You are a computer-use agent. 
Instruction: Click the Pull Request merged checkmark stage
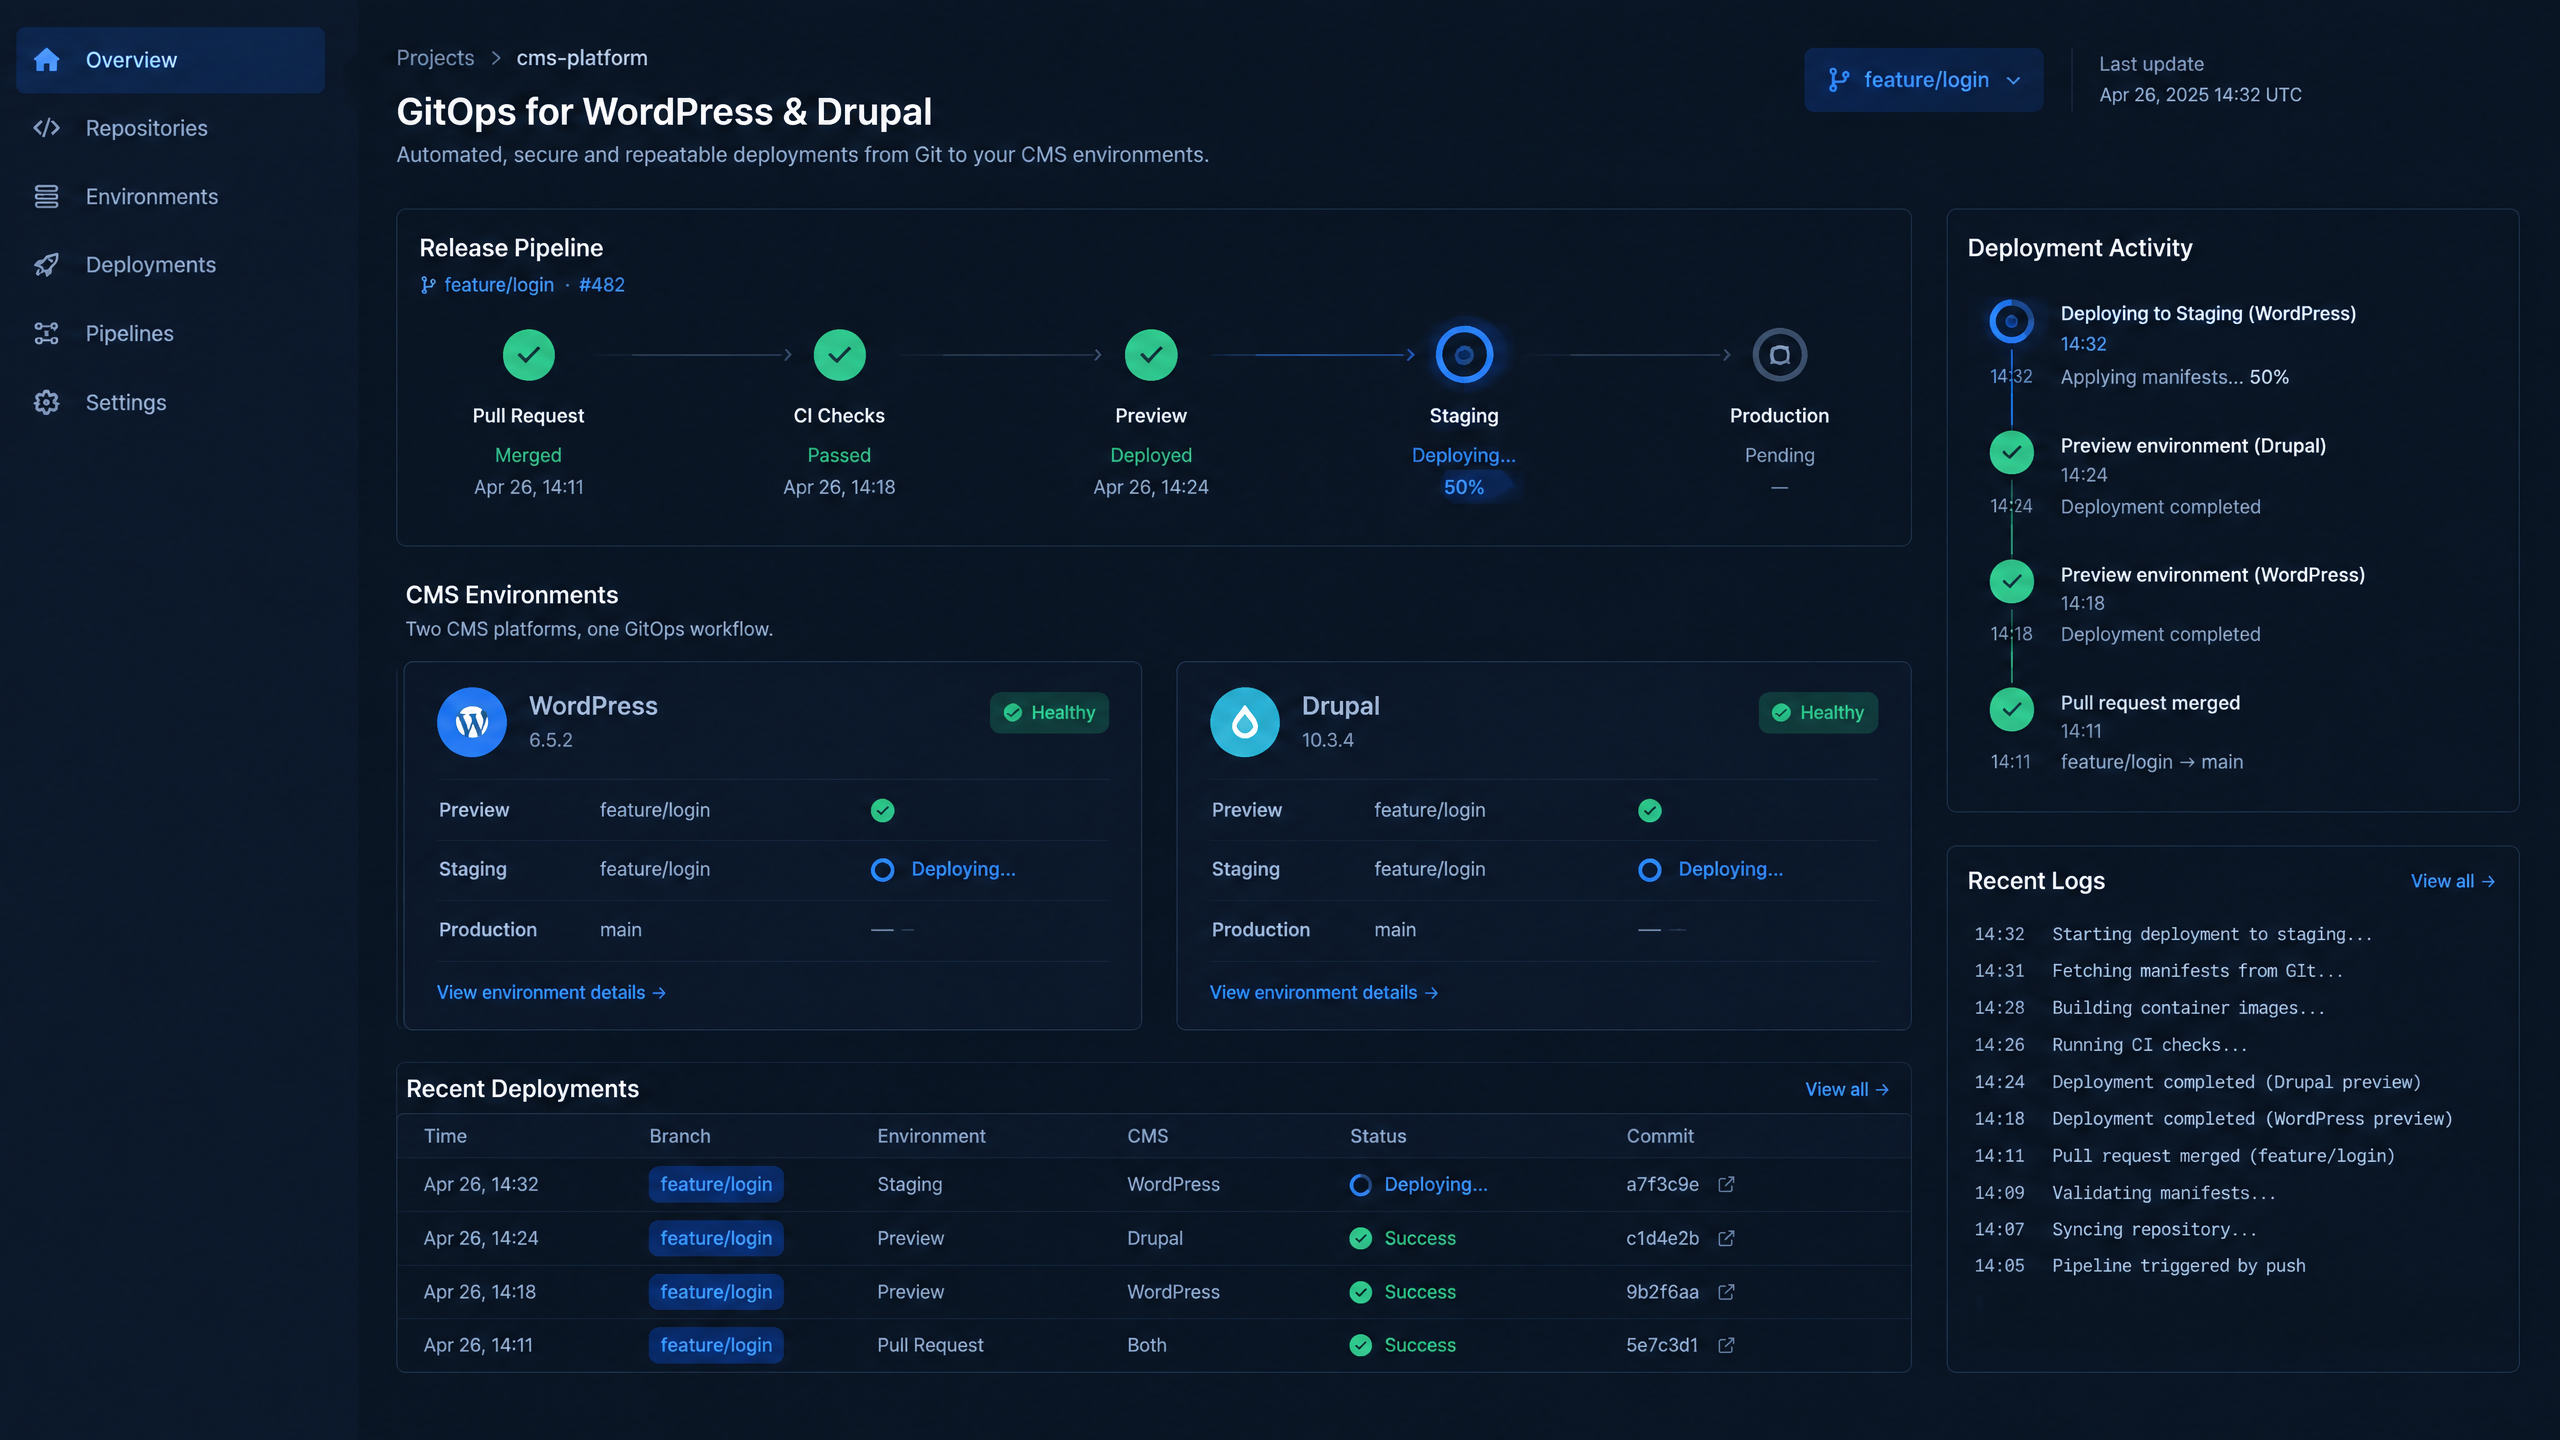pyautogui.click(x=528, y=355)
